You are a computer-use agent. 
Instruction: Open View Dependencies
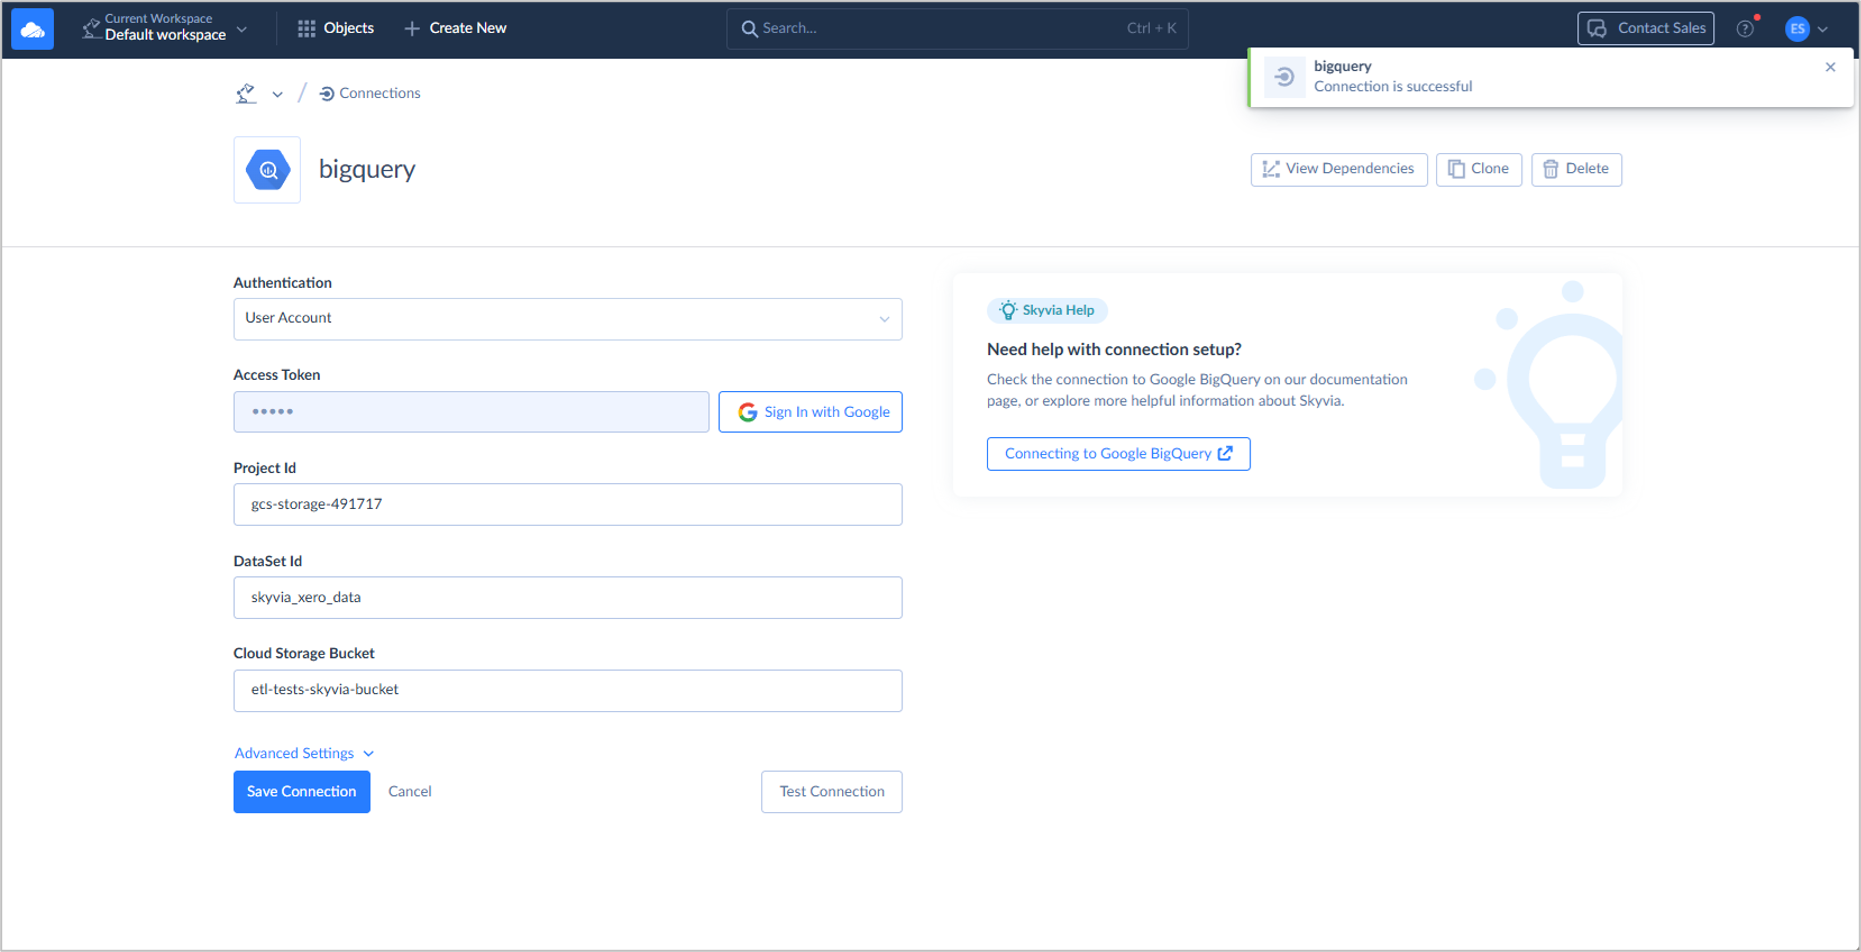pyautogui.click(x=1338, y=169)
